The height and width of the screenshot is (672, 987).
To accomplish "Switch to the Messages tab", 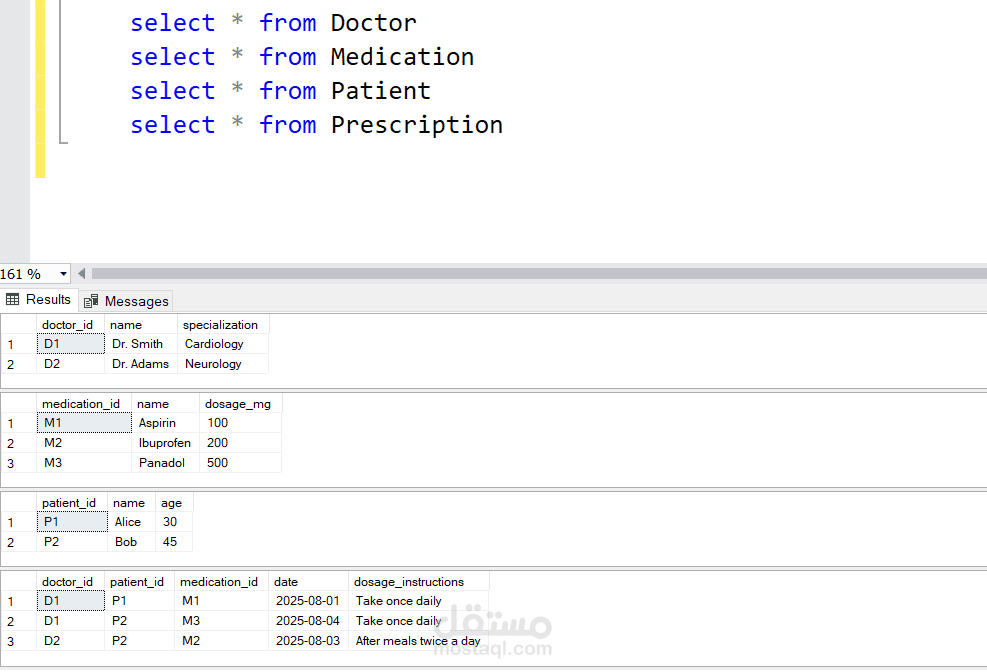I will (x=127, y=301).
